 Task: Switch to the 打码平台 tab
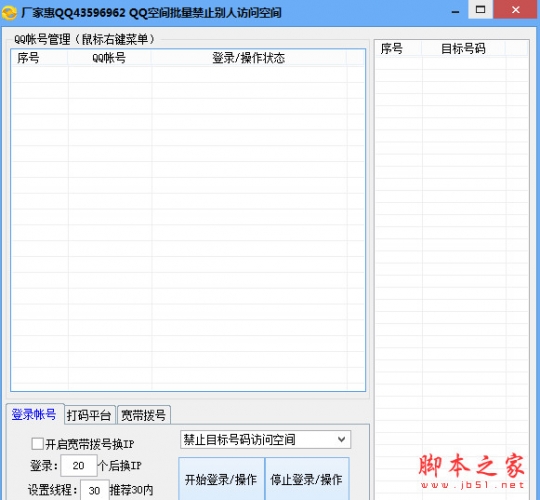89,415
